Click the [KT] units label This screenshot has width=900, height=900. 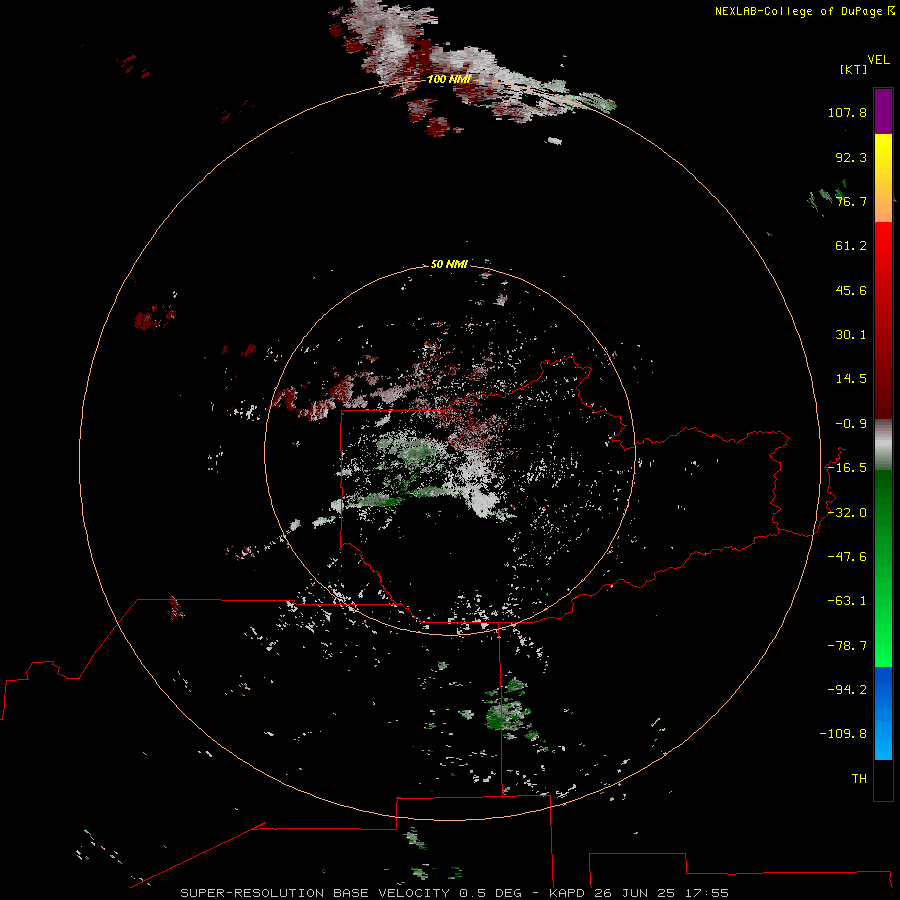pos(854,69)
